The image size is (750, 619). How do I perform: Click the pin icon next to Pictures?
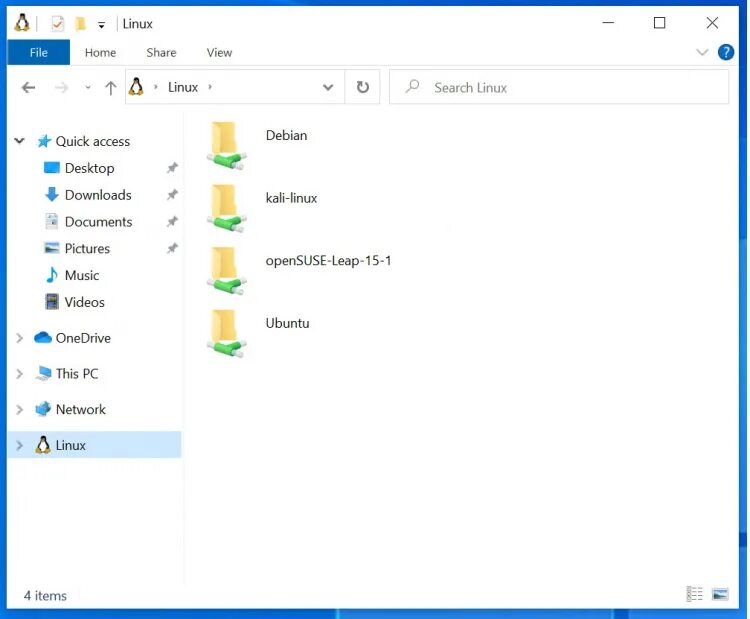(172, 248)
